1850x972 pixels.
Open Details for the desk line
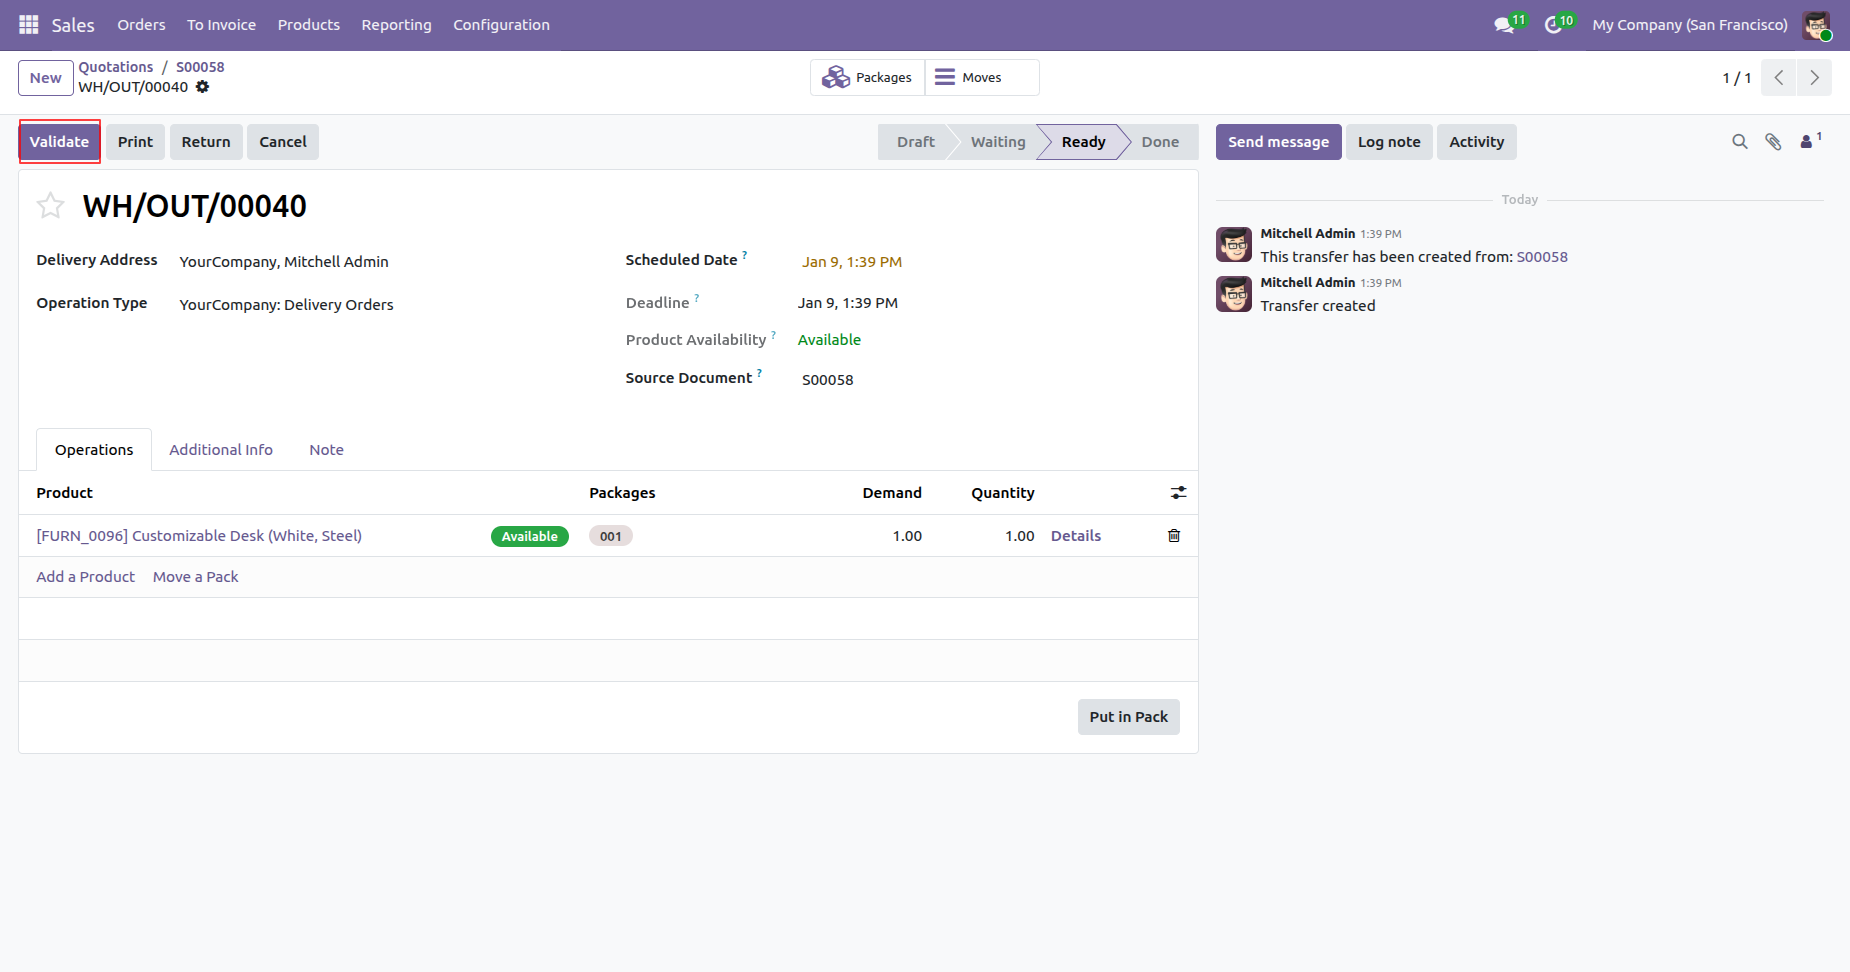click(1076, 536)
